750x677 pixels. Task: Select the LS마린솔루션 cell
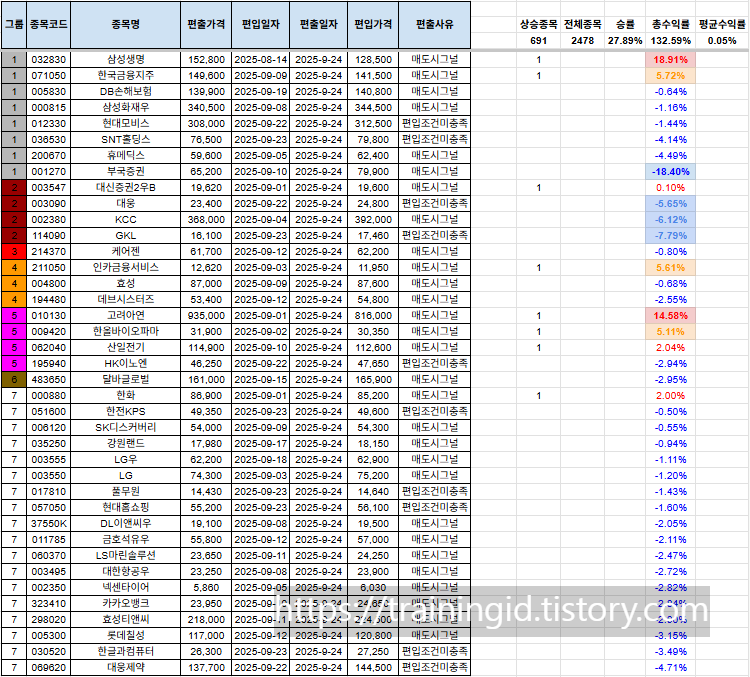point(126,555)
